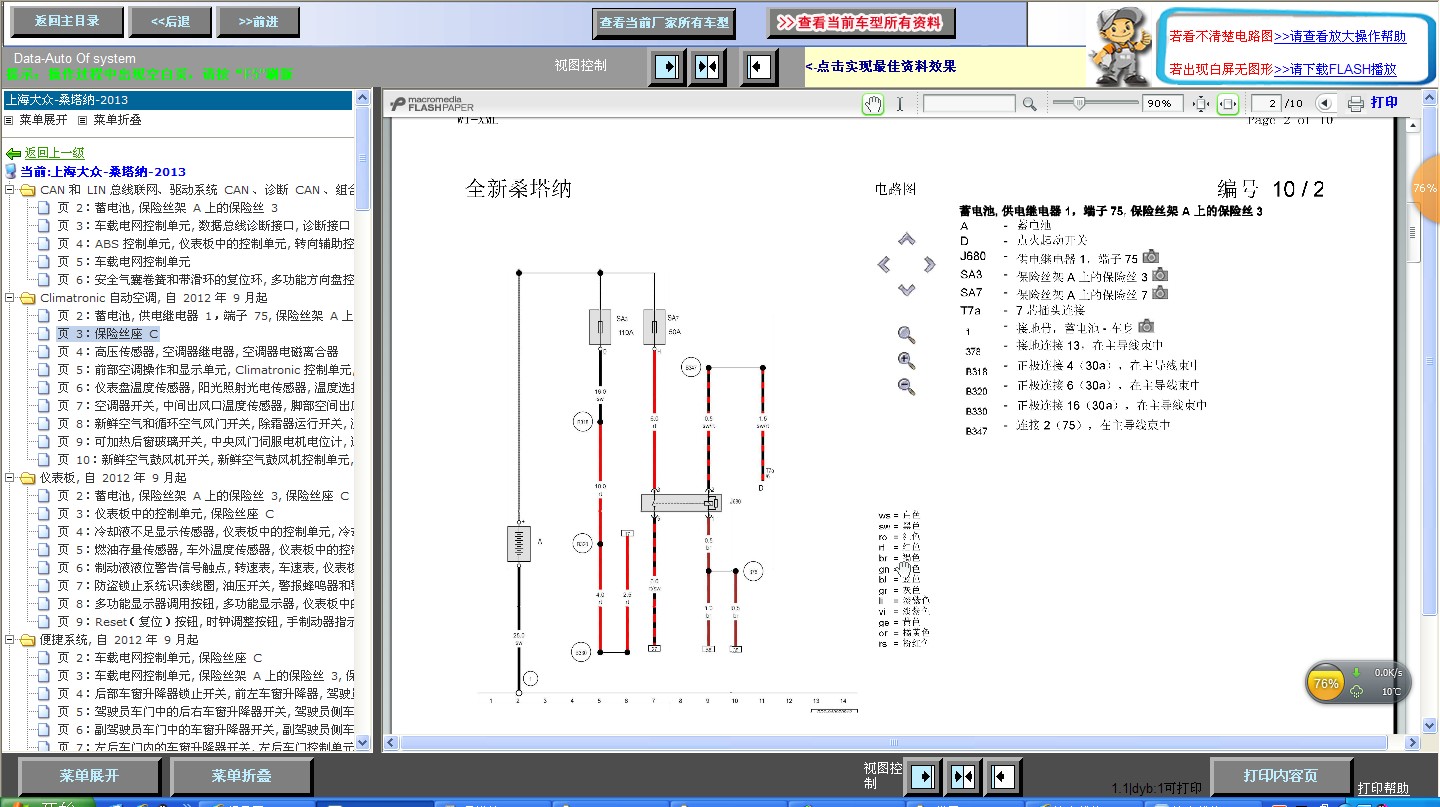Viewport: 1440px width, 807px height.
Task: Click the printer icon in the FlashPaper toolbar
Action: pos(1356,103)
